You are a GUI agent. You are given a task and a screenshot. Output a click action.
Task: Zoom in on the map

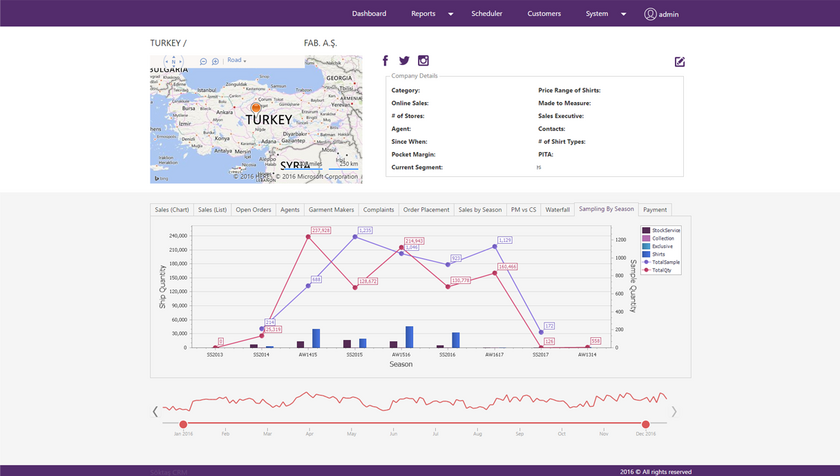click(x=215, y=61)
